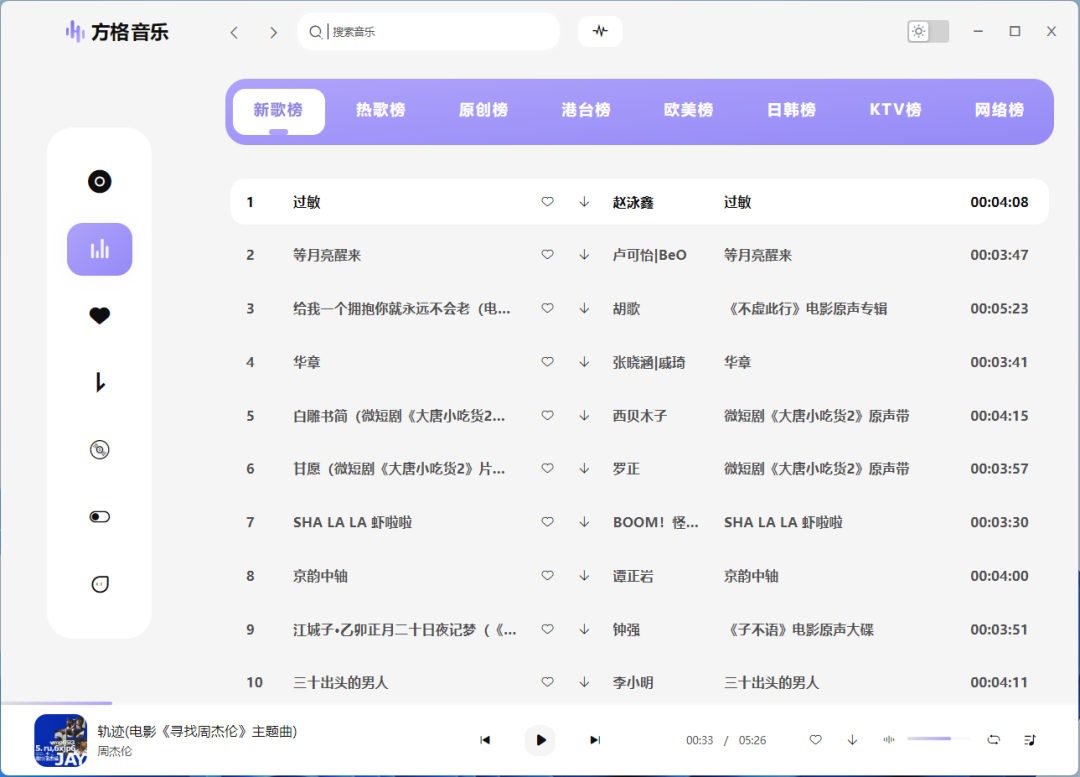The image size is (1080, 777).
Task: Skip to the next track
Action: coord(595,740)
